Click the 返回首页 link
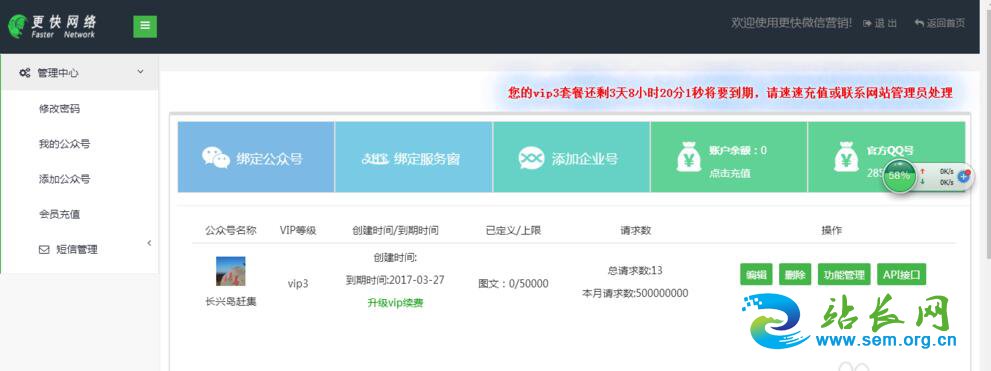Viewport: 991px width, 371px height. (940, 23)
